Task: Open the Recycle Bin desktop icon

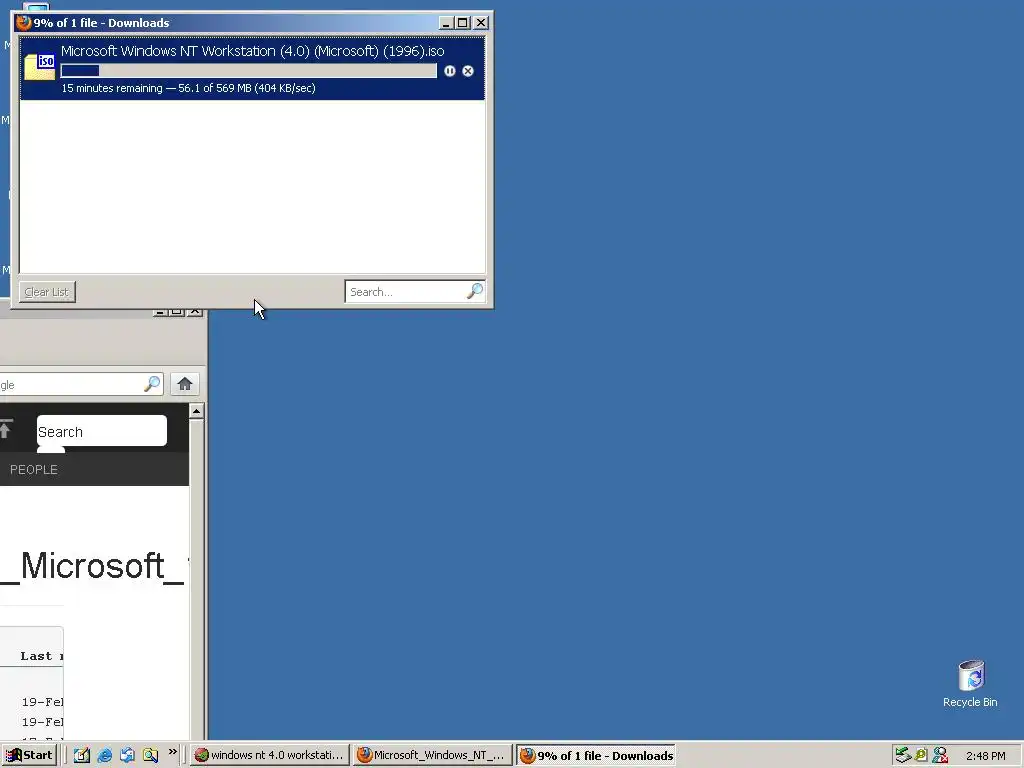Action: (970, 684)
